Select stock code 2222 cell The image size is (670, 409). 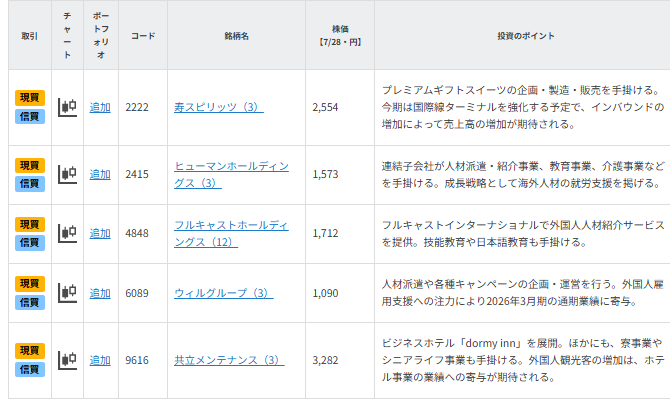coord(137,107)
